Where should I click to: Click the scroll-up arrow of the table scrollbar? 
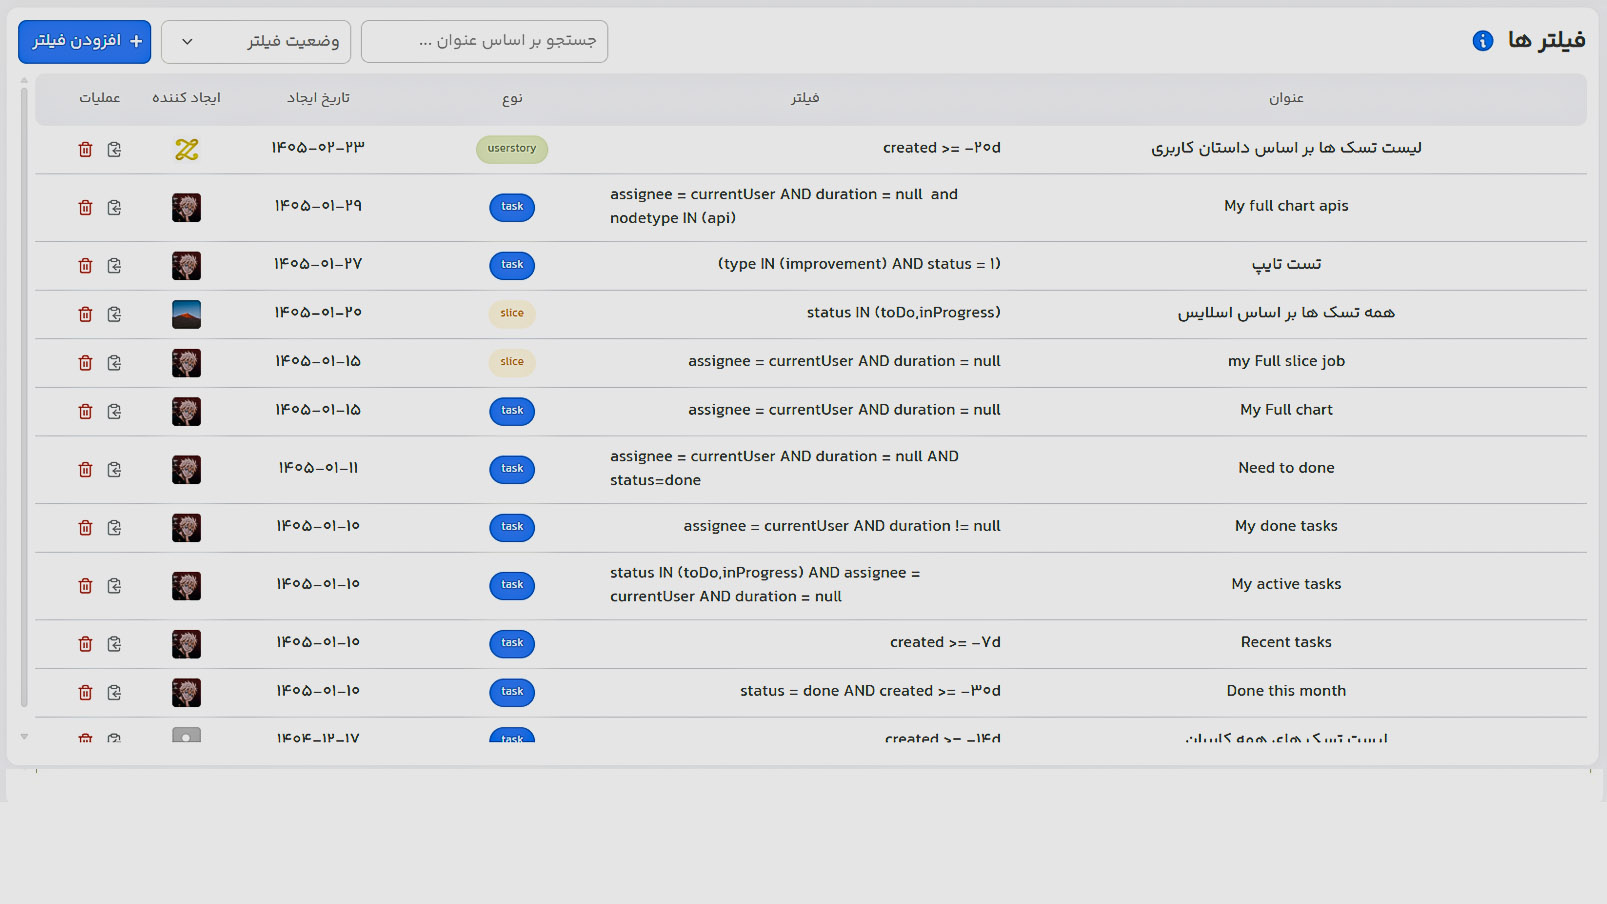[24, 80]
